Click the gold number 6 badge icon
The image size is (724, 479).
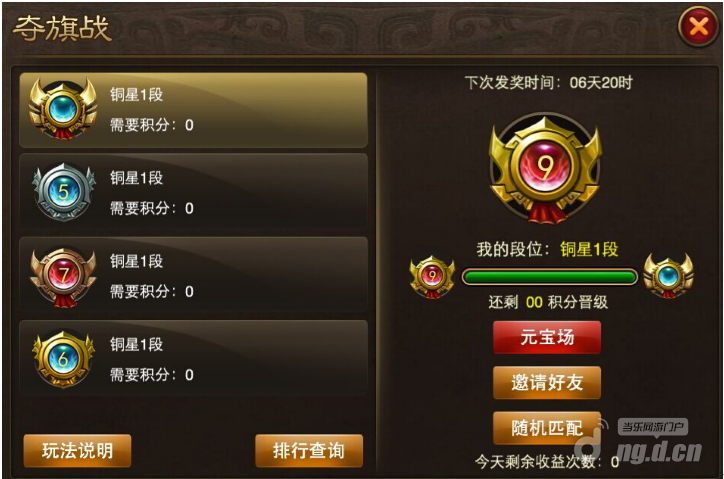point(63,359)
